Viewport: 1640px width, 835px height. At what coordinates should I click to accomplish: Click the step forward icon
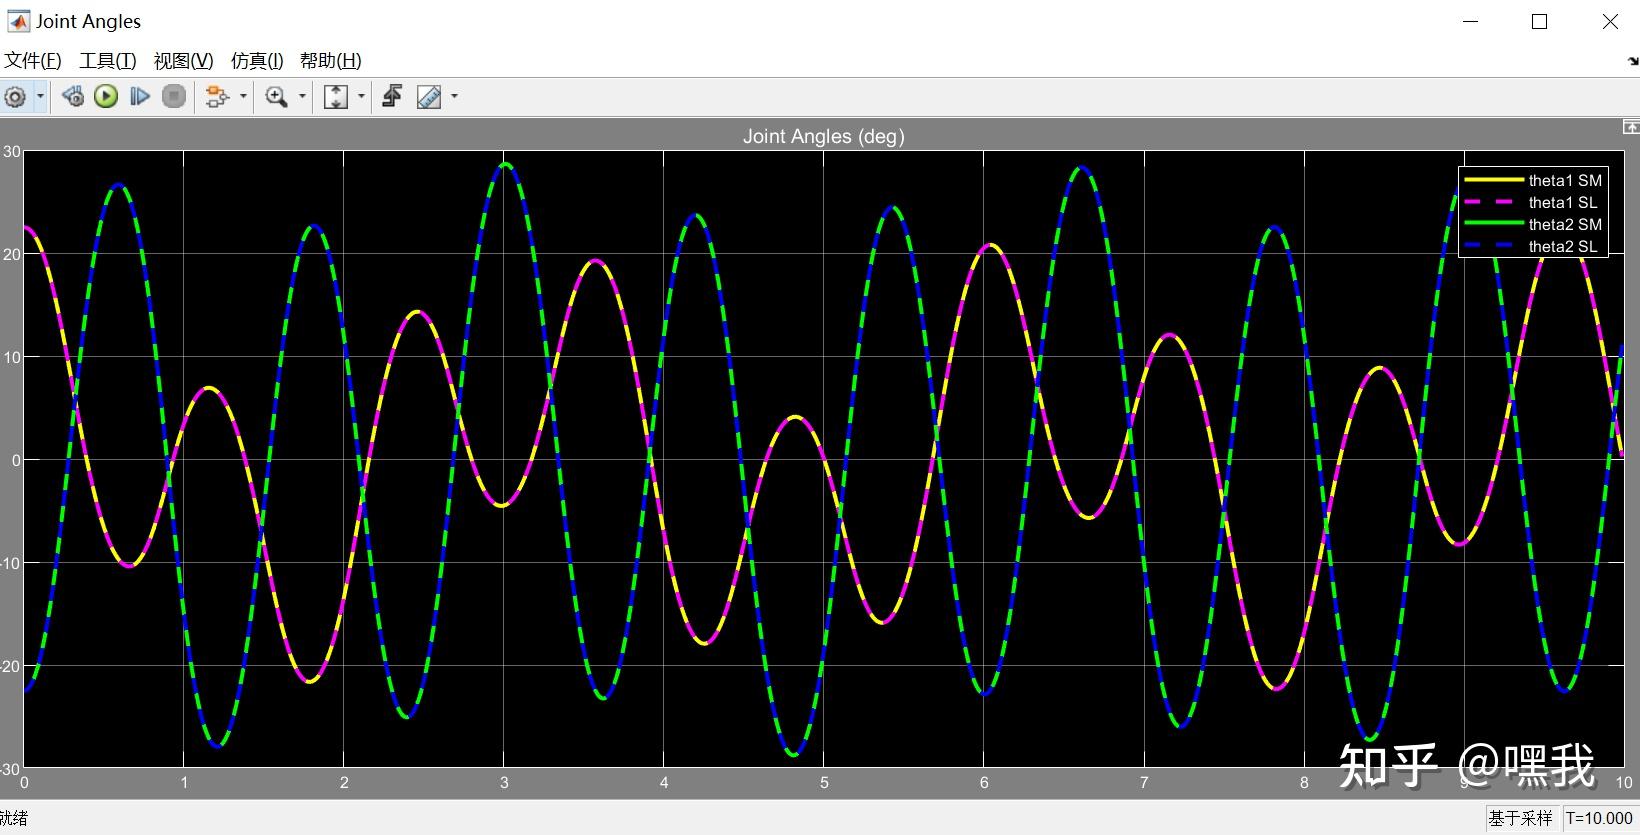click(140, 97)
